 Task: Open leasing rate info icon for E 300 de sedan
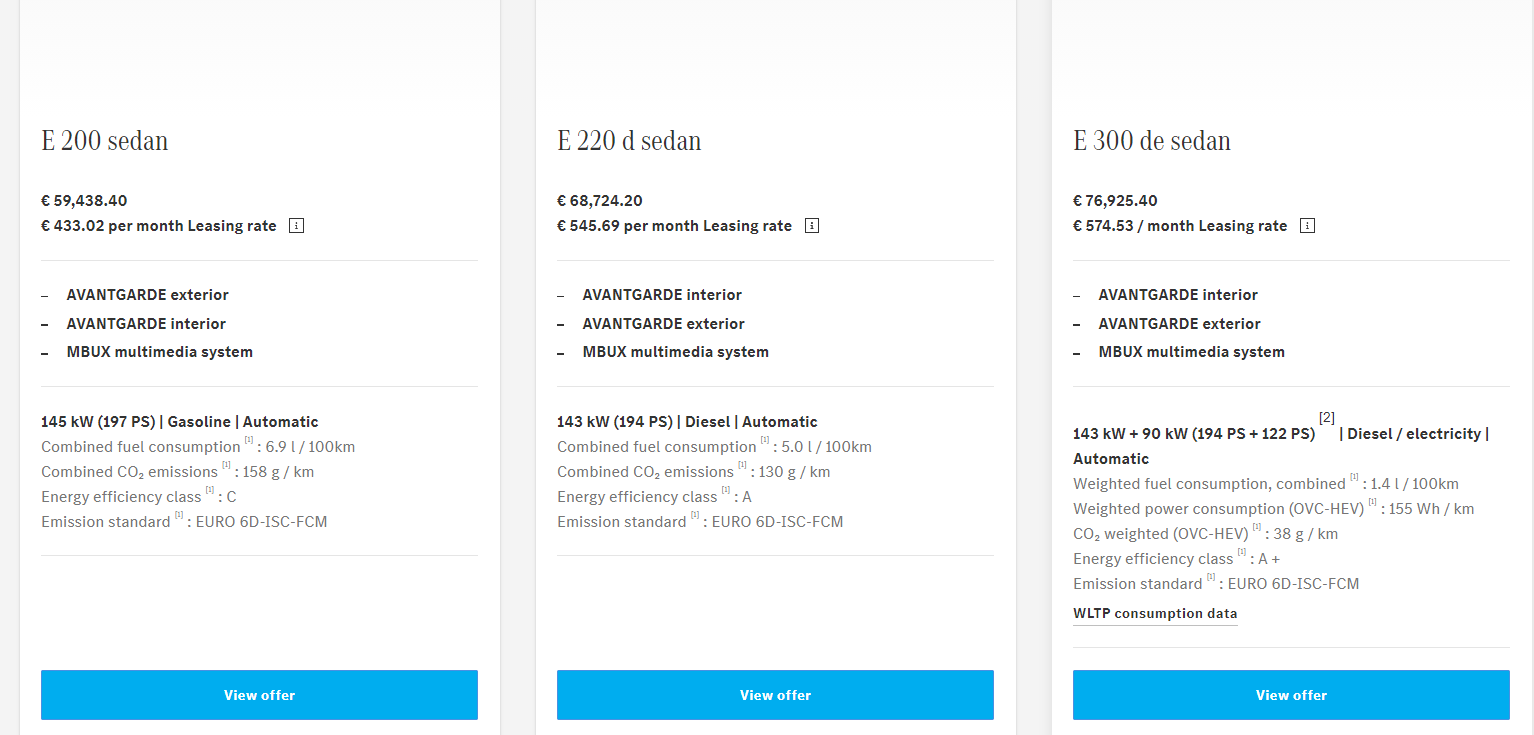click(1308, 226)
